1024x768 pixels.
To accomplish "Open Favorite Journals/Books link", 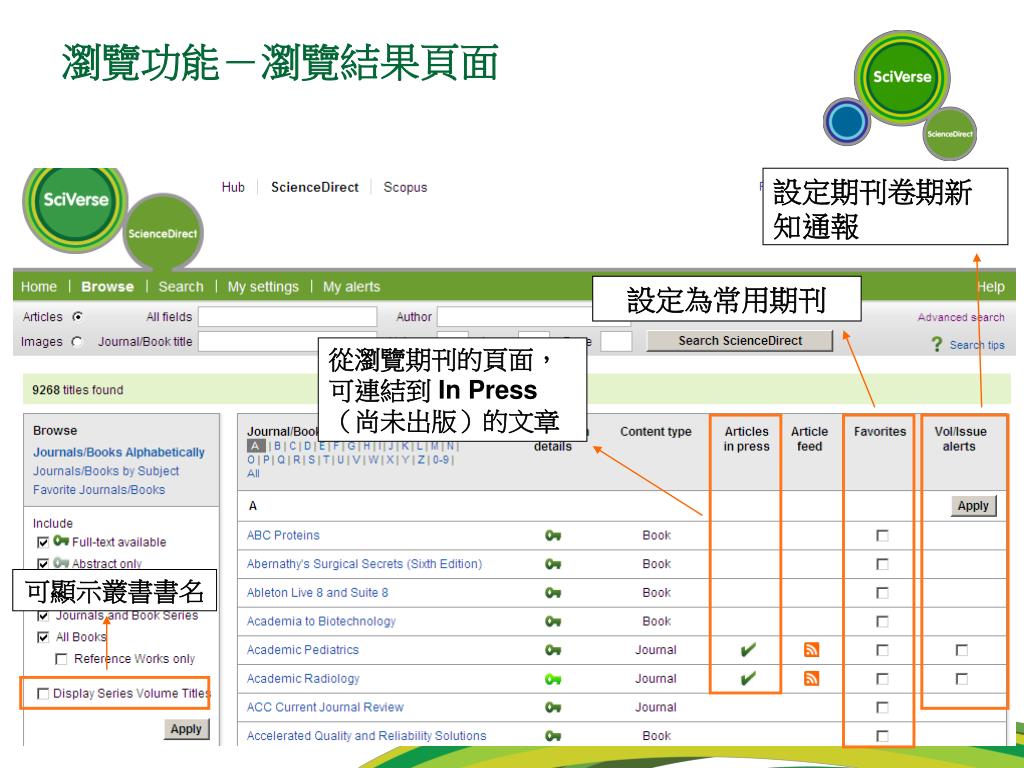I will click(99, 490).
